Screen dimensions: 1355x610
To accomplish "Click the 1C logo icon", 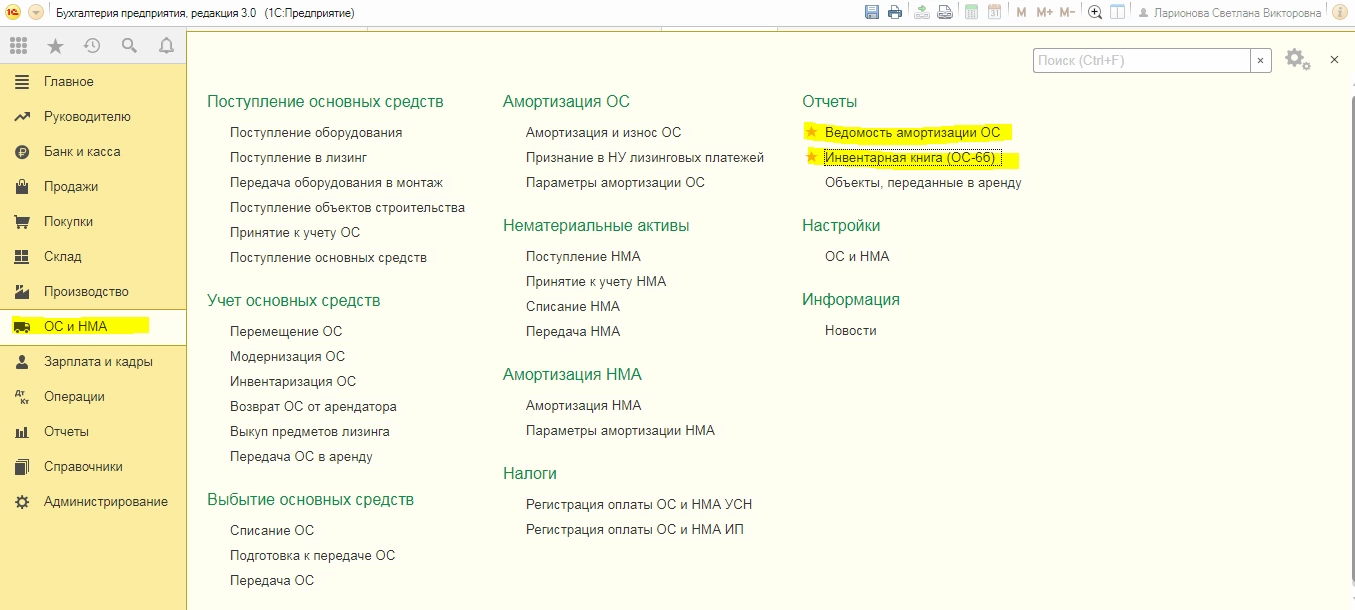I will (14, 12).
